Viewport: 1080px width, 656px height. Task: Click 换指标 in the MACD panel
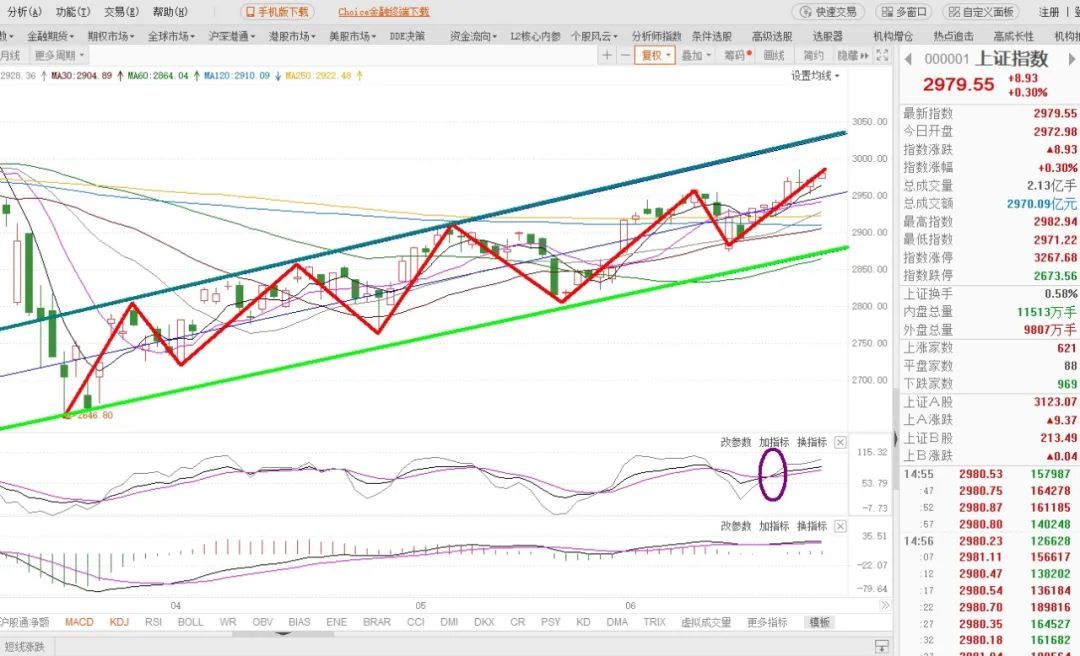[812, 526]
